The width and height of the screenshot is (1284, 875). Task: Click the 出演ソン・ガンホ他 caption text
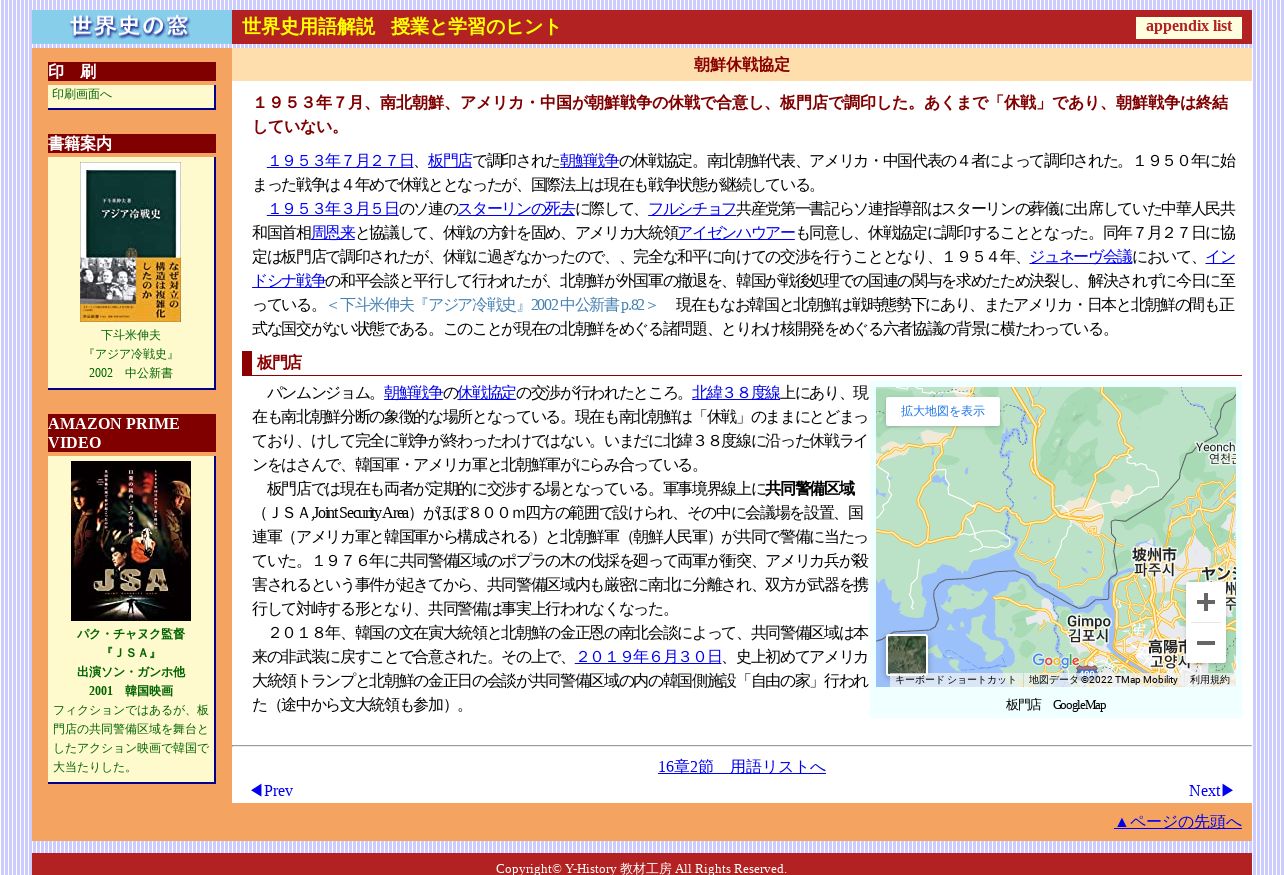coord(131,672)
